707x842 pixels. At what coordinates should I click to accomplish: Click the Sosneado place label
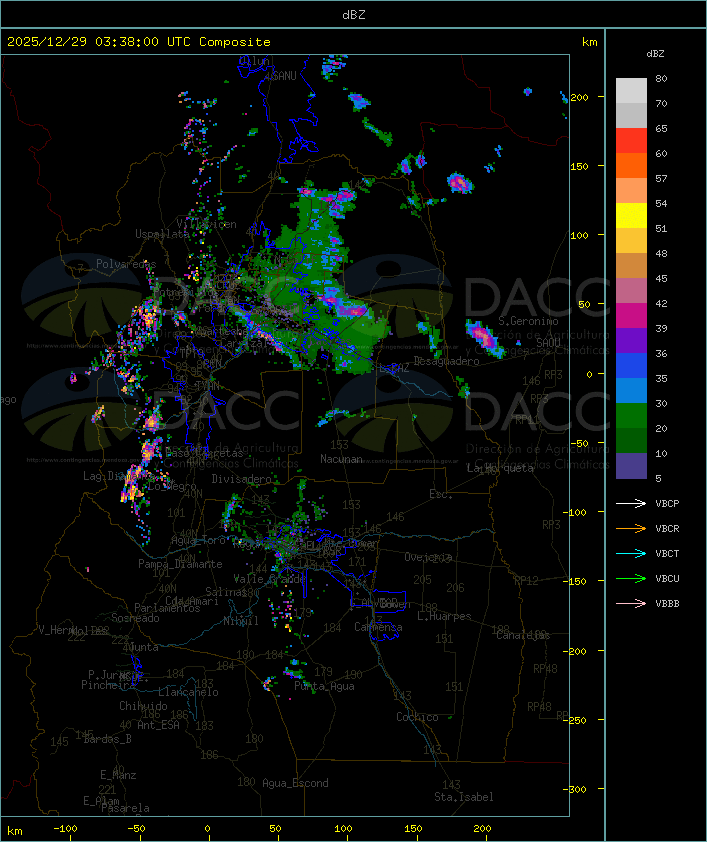(x=135, y=618)
